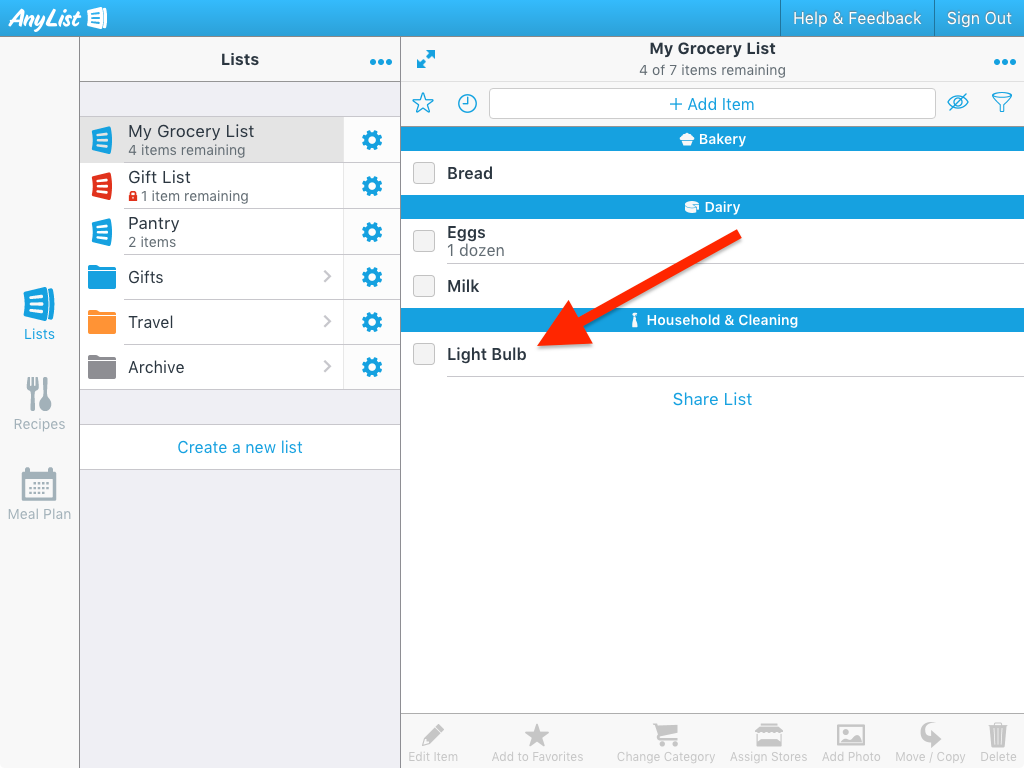Click the filter funnel icon
Viewport: 1024px width, 768px height.
(x=1001, y=102)
